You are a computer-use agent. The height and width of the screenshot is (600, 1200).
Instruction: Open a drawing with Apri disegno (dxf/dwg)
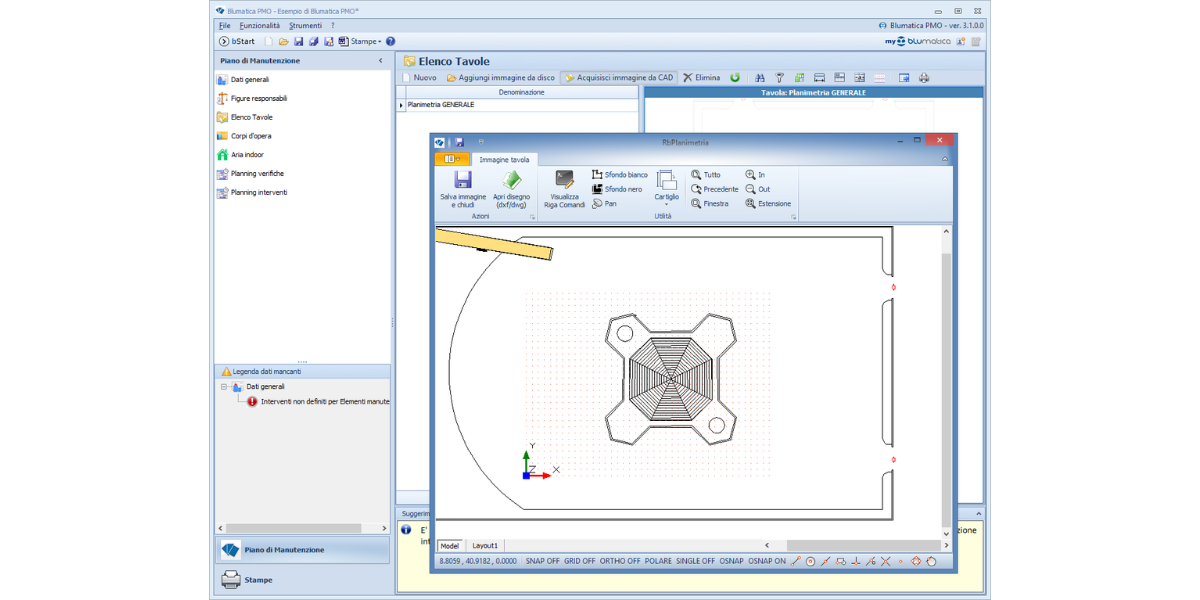point(512,181)
